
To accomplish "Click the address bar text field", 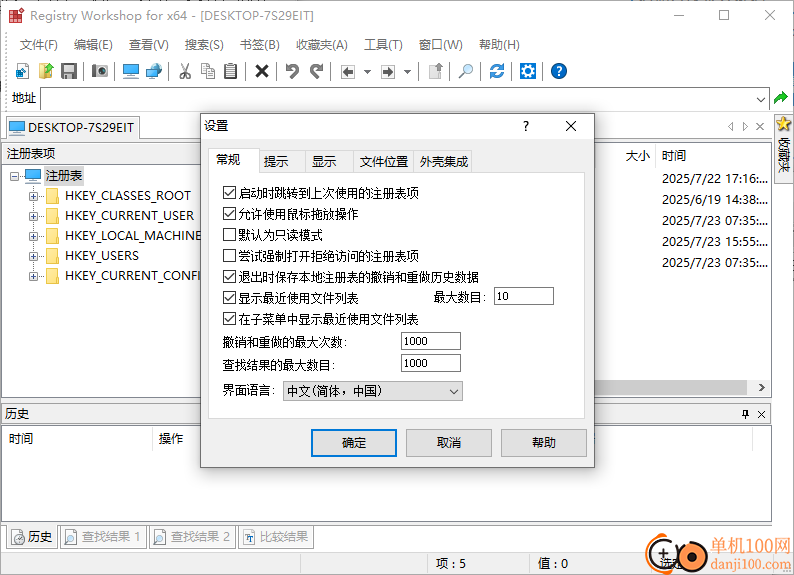I will (x=399, y=99).
